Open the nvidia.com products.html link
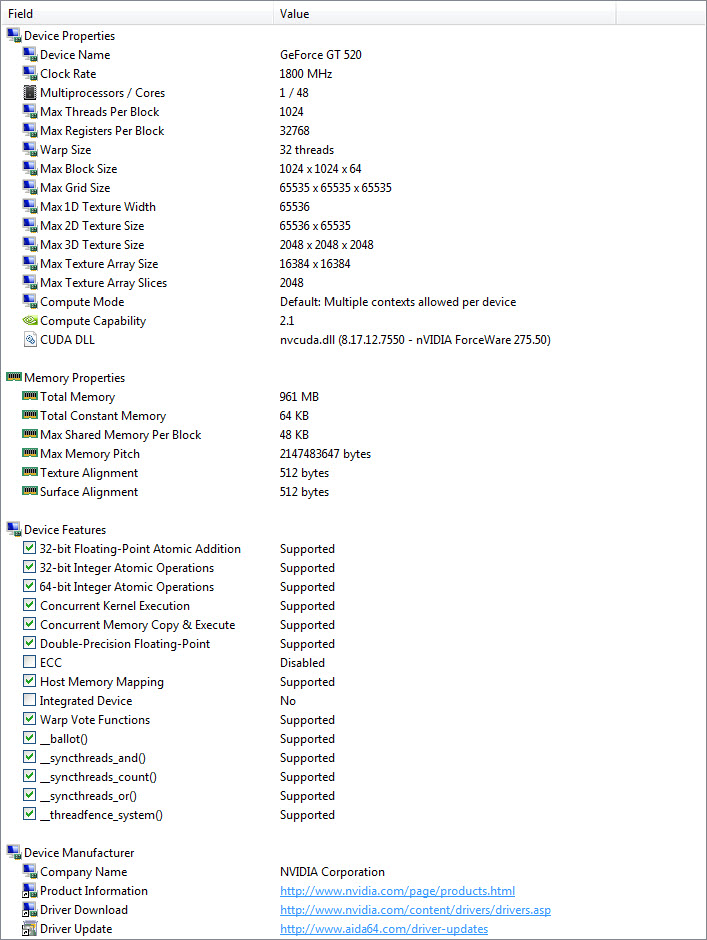 pos(398,891)
